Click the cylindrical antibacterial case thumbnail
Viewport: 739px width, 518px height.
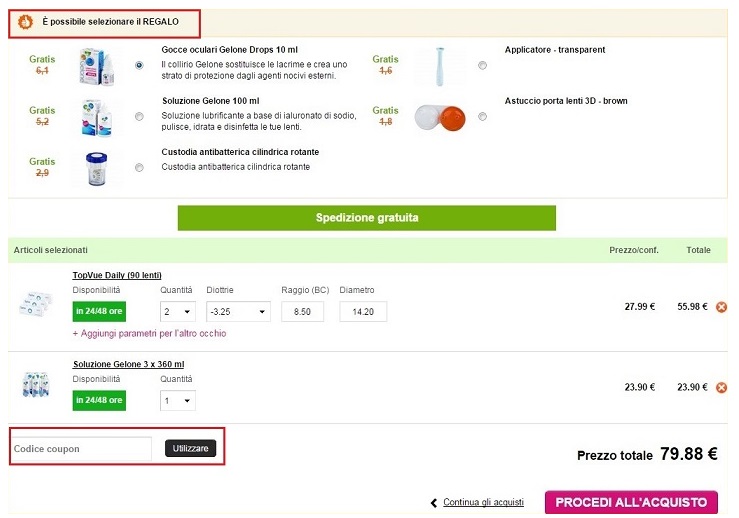(x=96, y=169)
